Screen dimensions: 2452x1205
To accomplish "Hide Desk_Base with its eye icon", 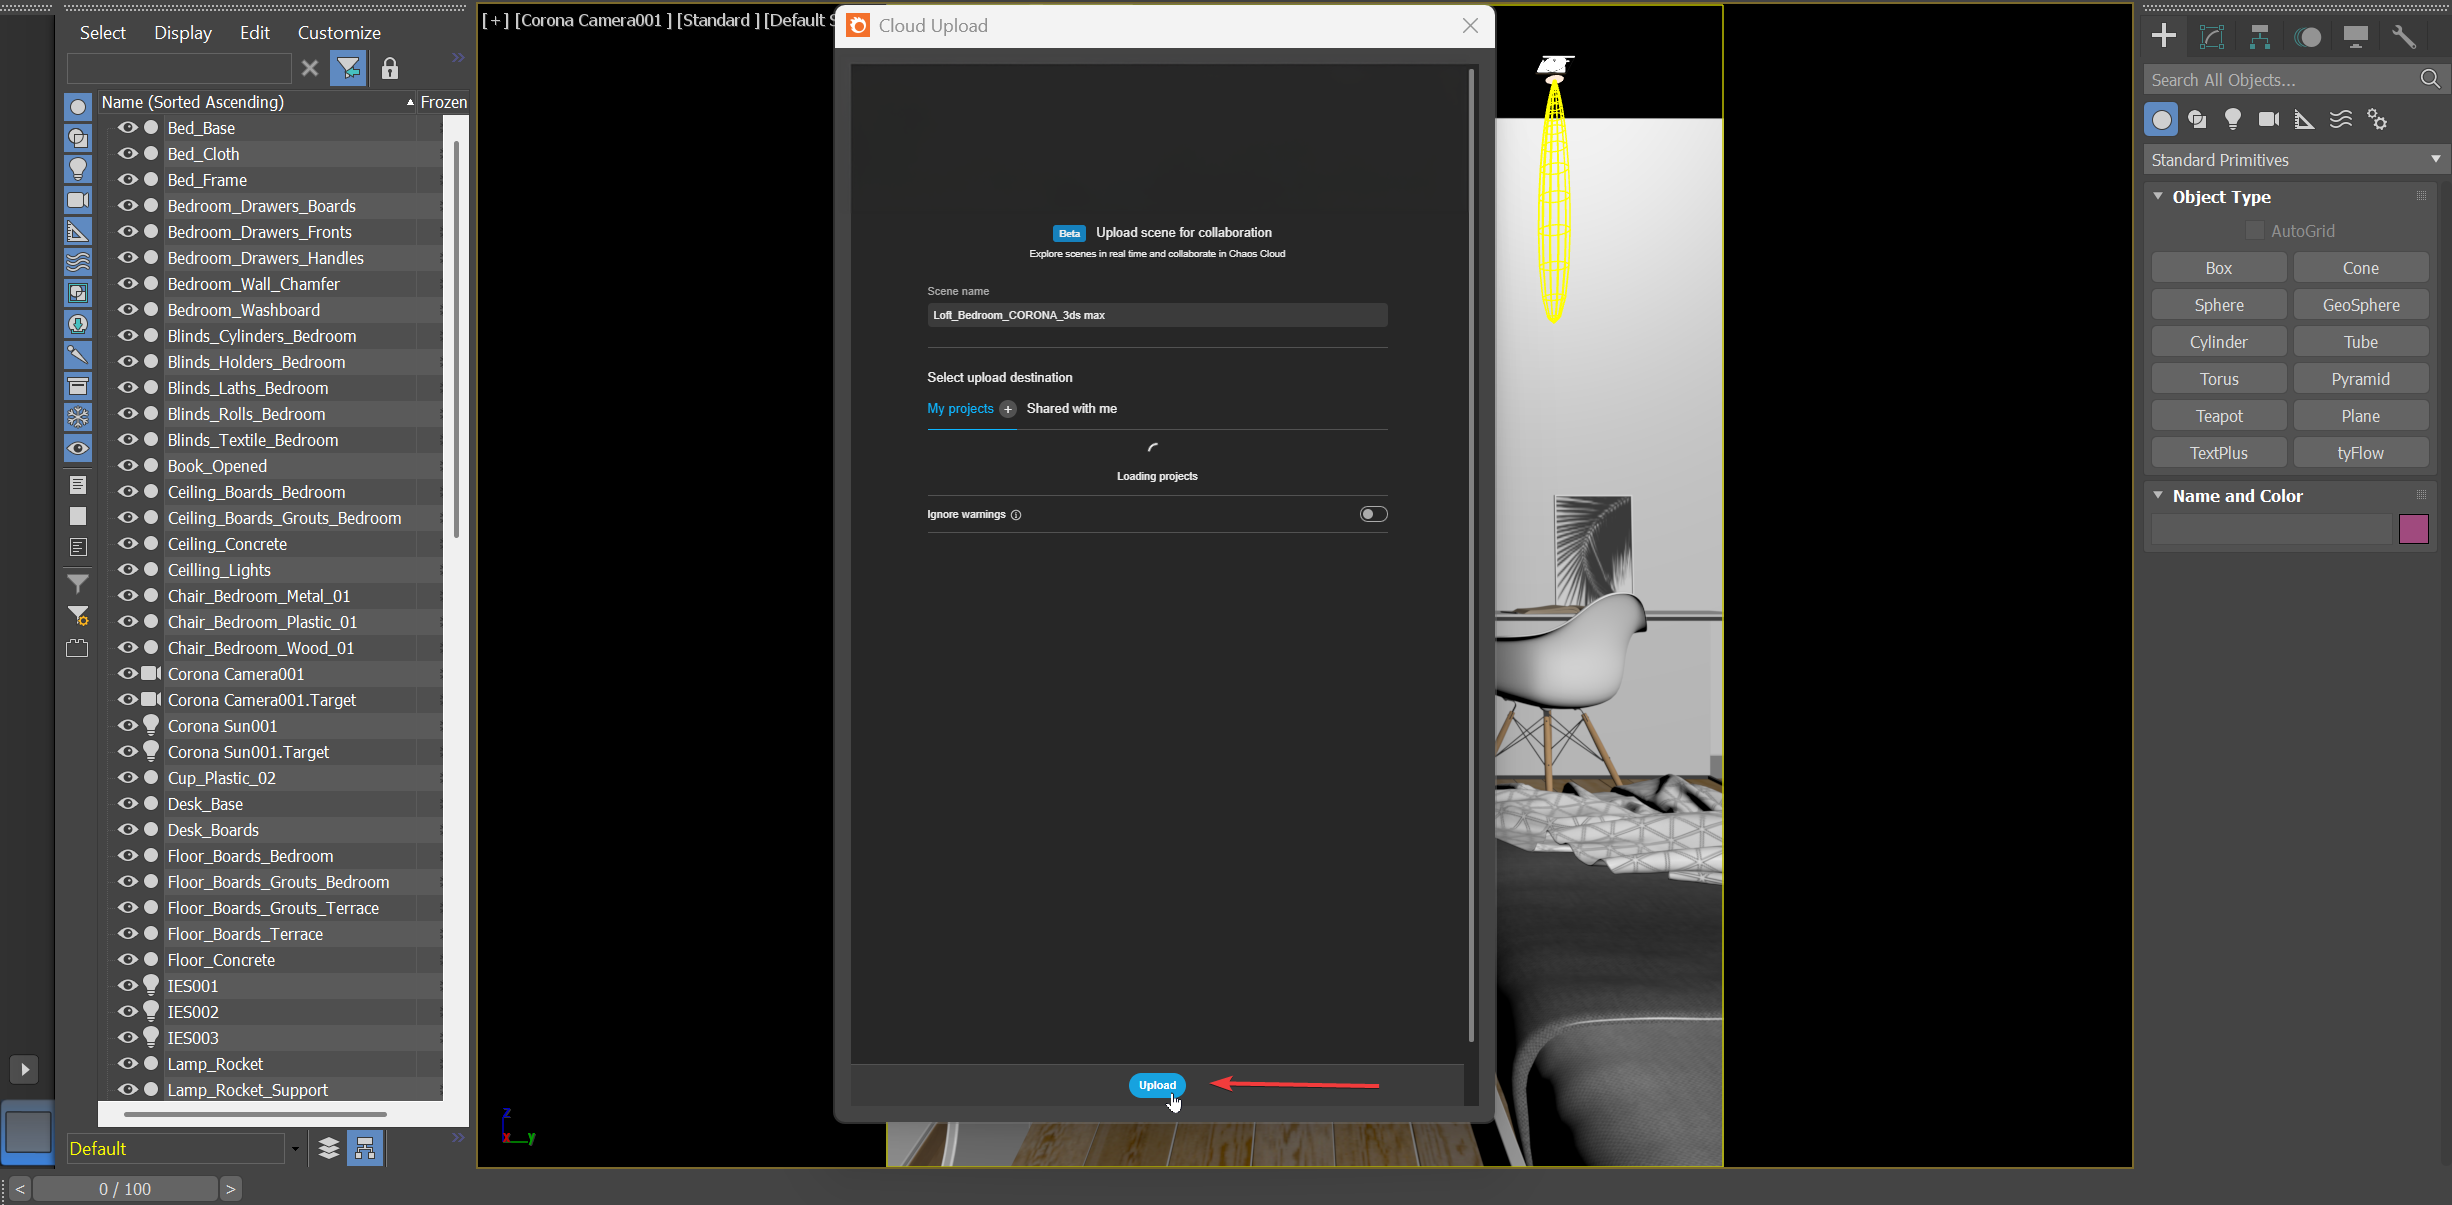I will [128, 803].
